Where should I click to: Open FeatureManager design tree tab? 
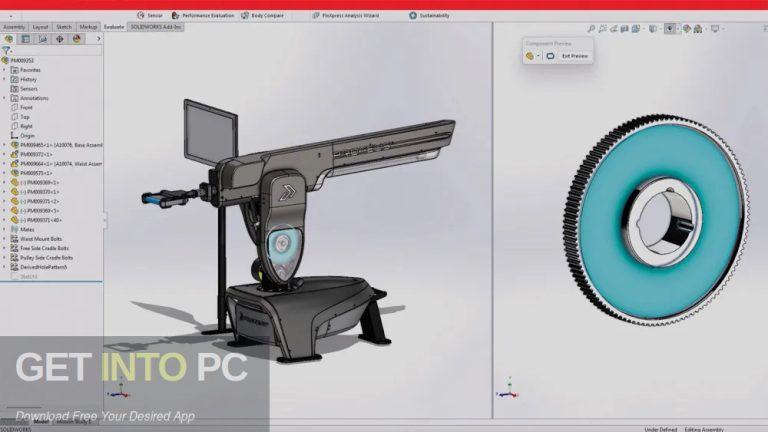tap(11, 39)
